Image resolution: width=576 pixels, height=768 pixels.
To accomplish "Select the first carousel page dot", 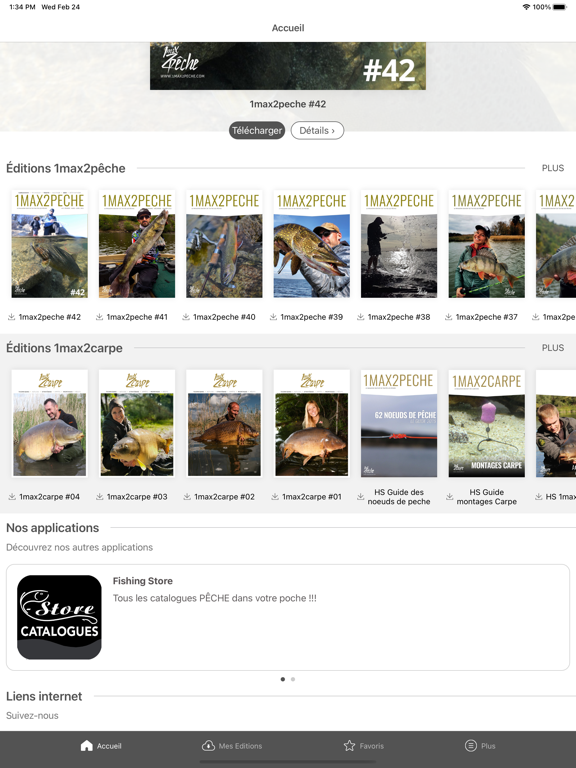I will (x=283, y=679).
